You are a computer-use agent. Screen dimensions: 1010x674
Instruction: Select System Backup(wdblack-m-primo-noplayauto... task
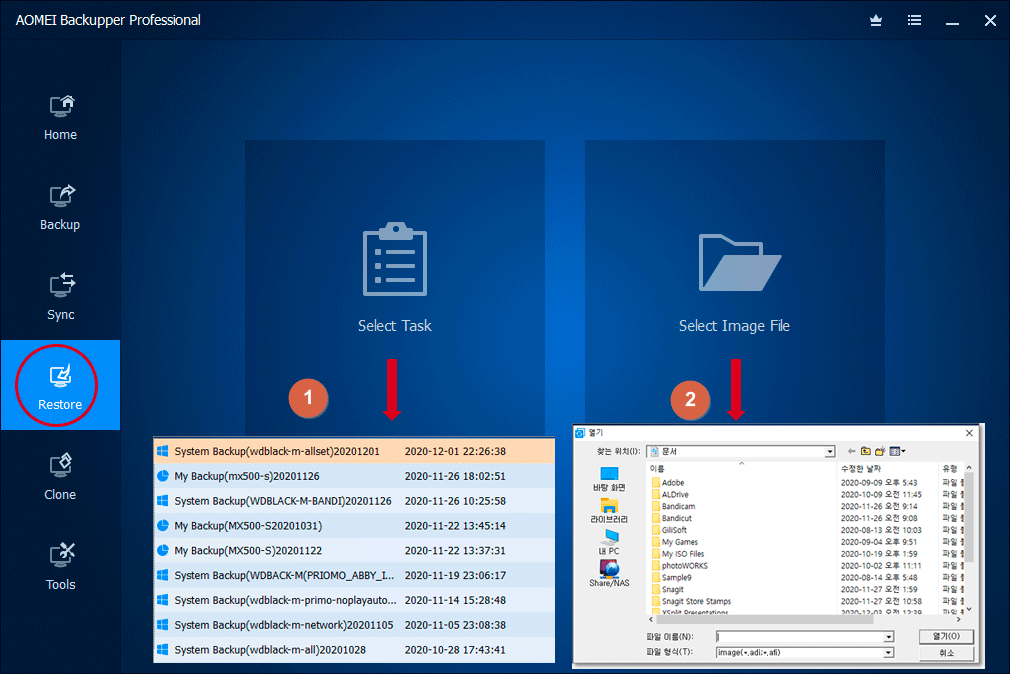coord(354,600)
